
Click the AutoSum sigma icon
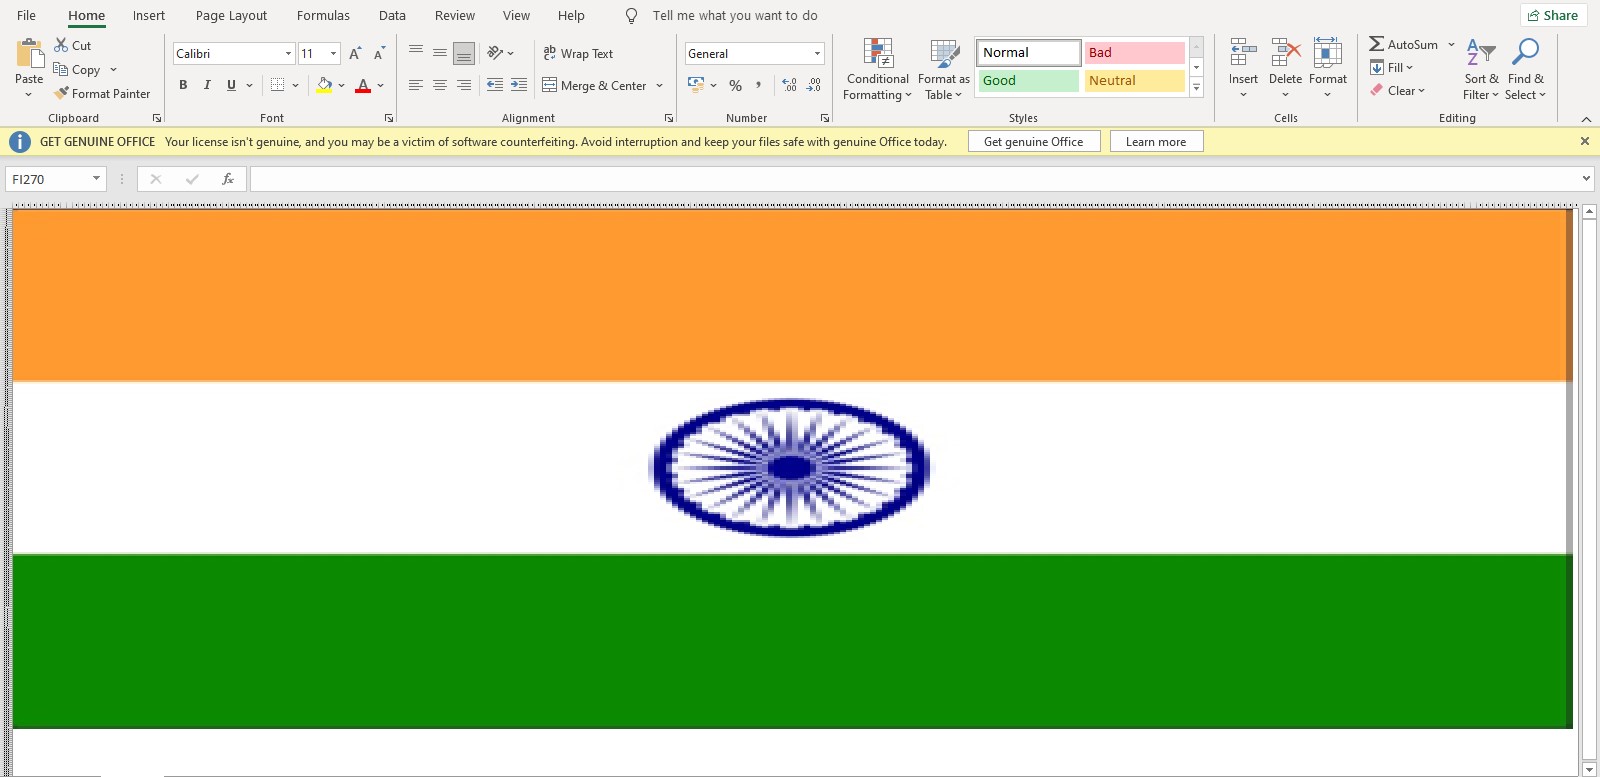1377,44
